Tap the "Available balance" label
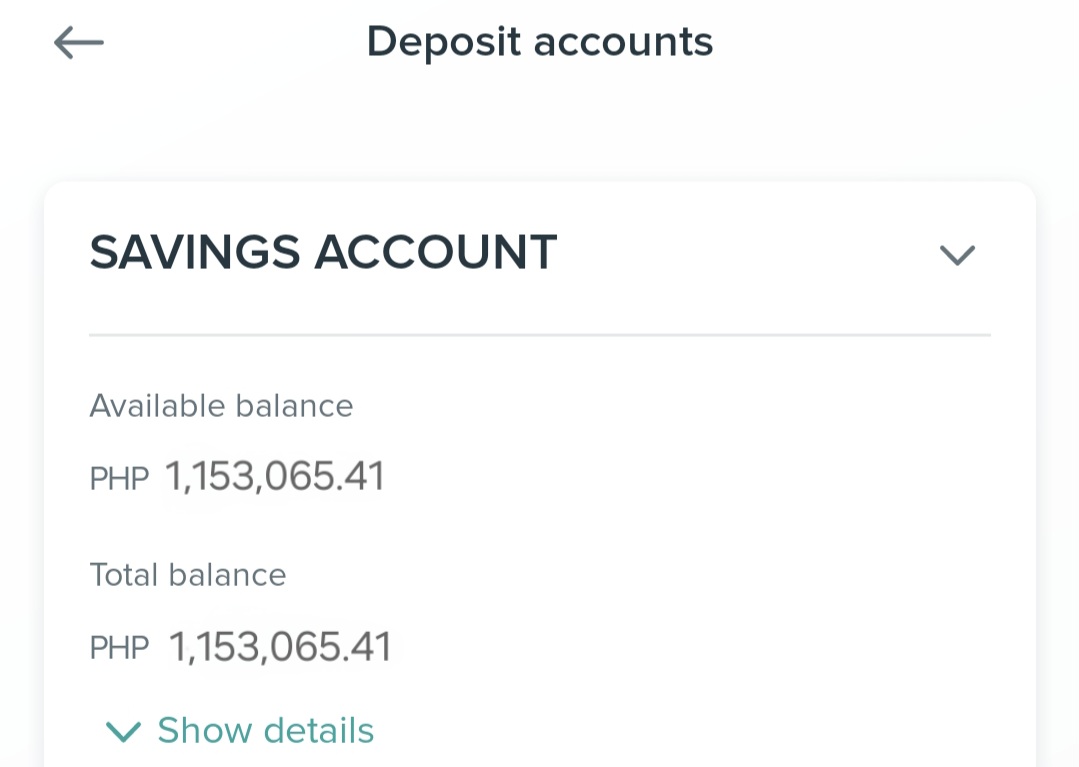The image size is (1079, 767). click(x=221, y=406)
